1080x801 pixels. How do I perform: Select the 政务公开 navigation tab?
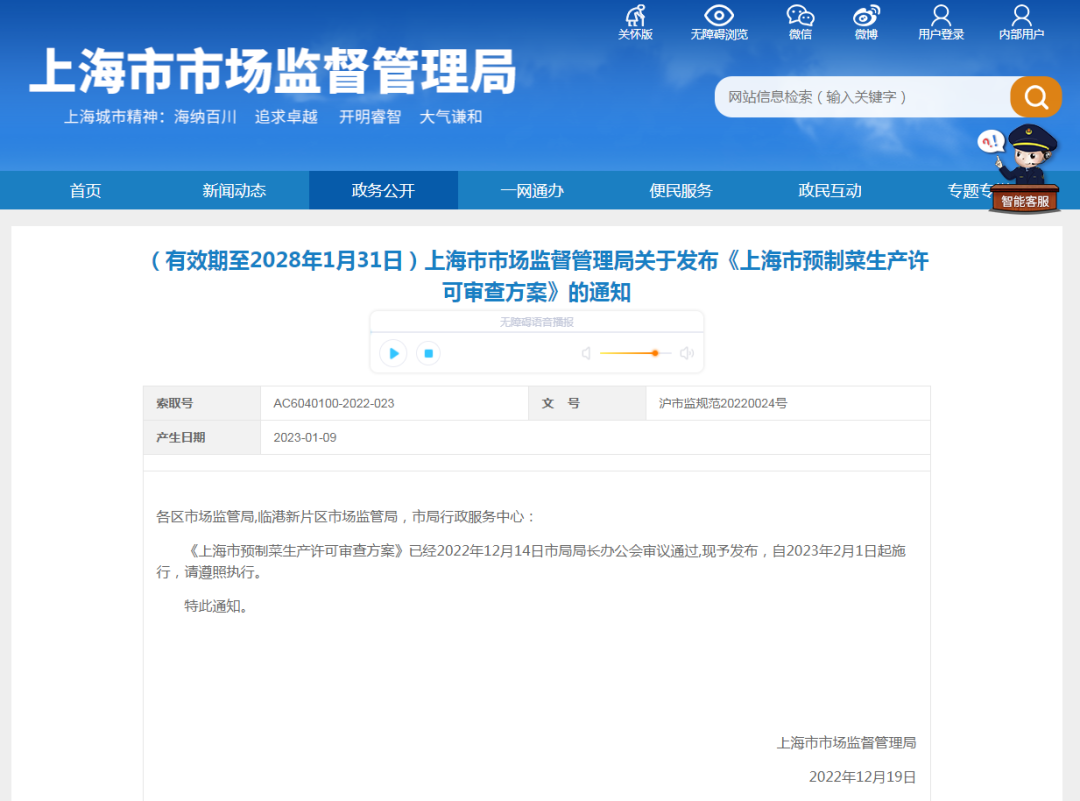click(x=383, y=190)
